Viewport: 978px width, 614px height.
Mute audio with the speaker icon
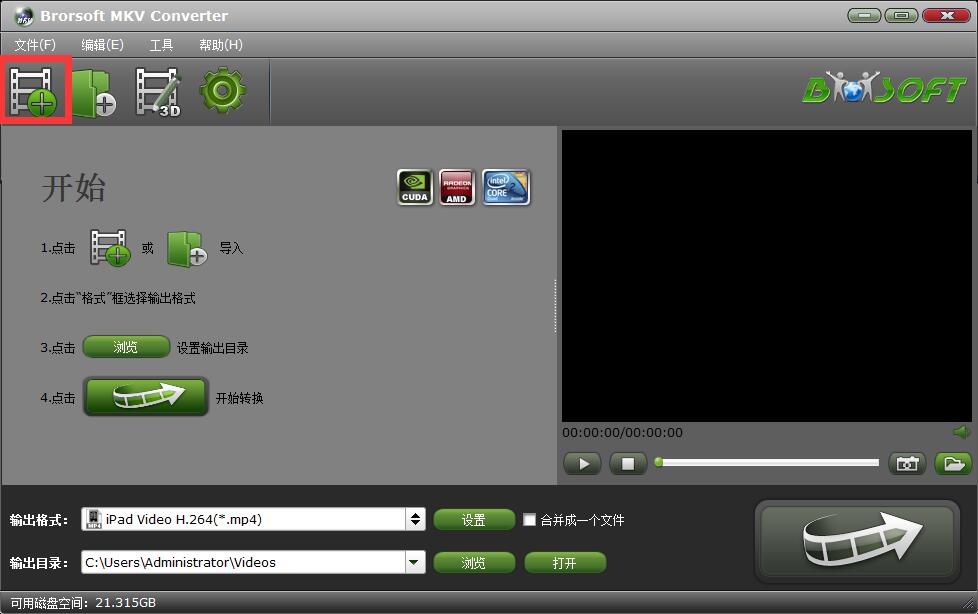(x=962, y=432)
